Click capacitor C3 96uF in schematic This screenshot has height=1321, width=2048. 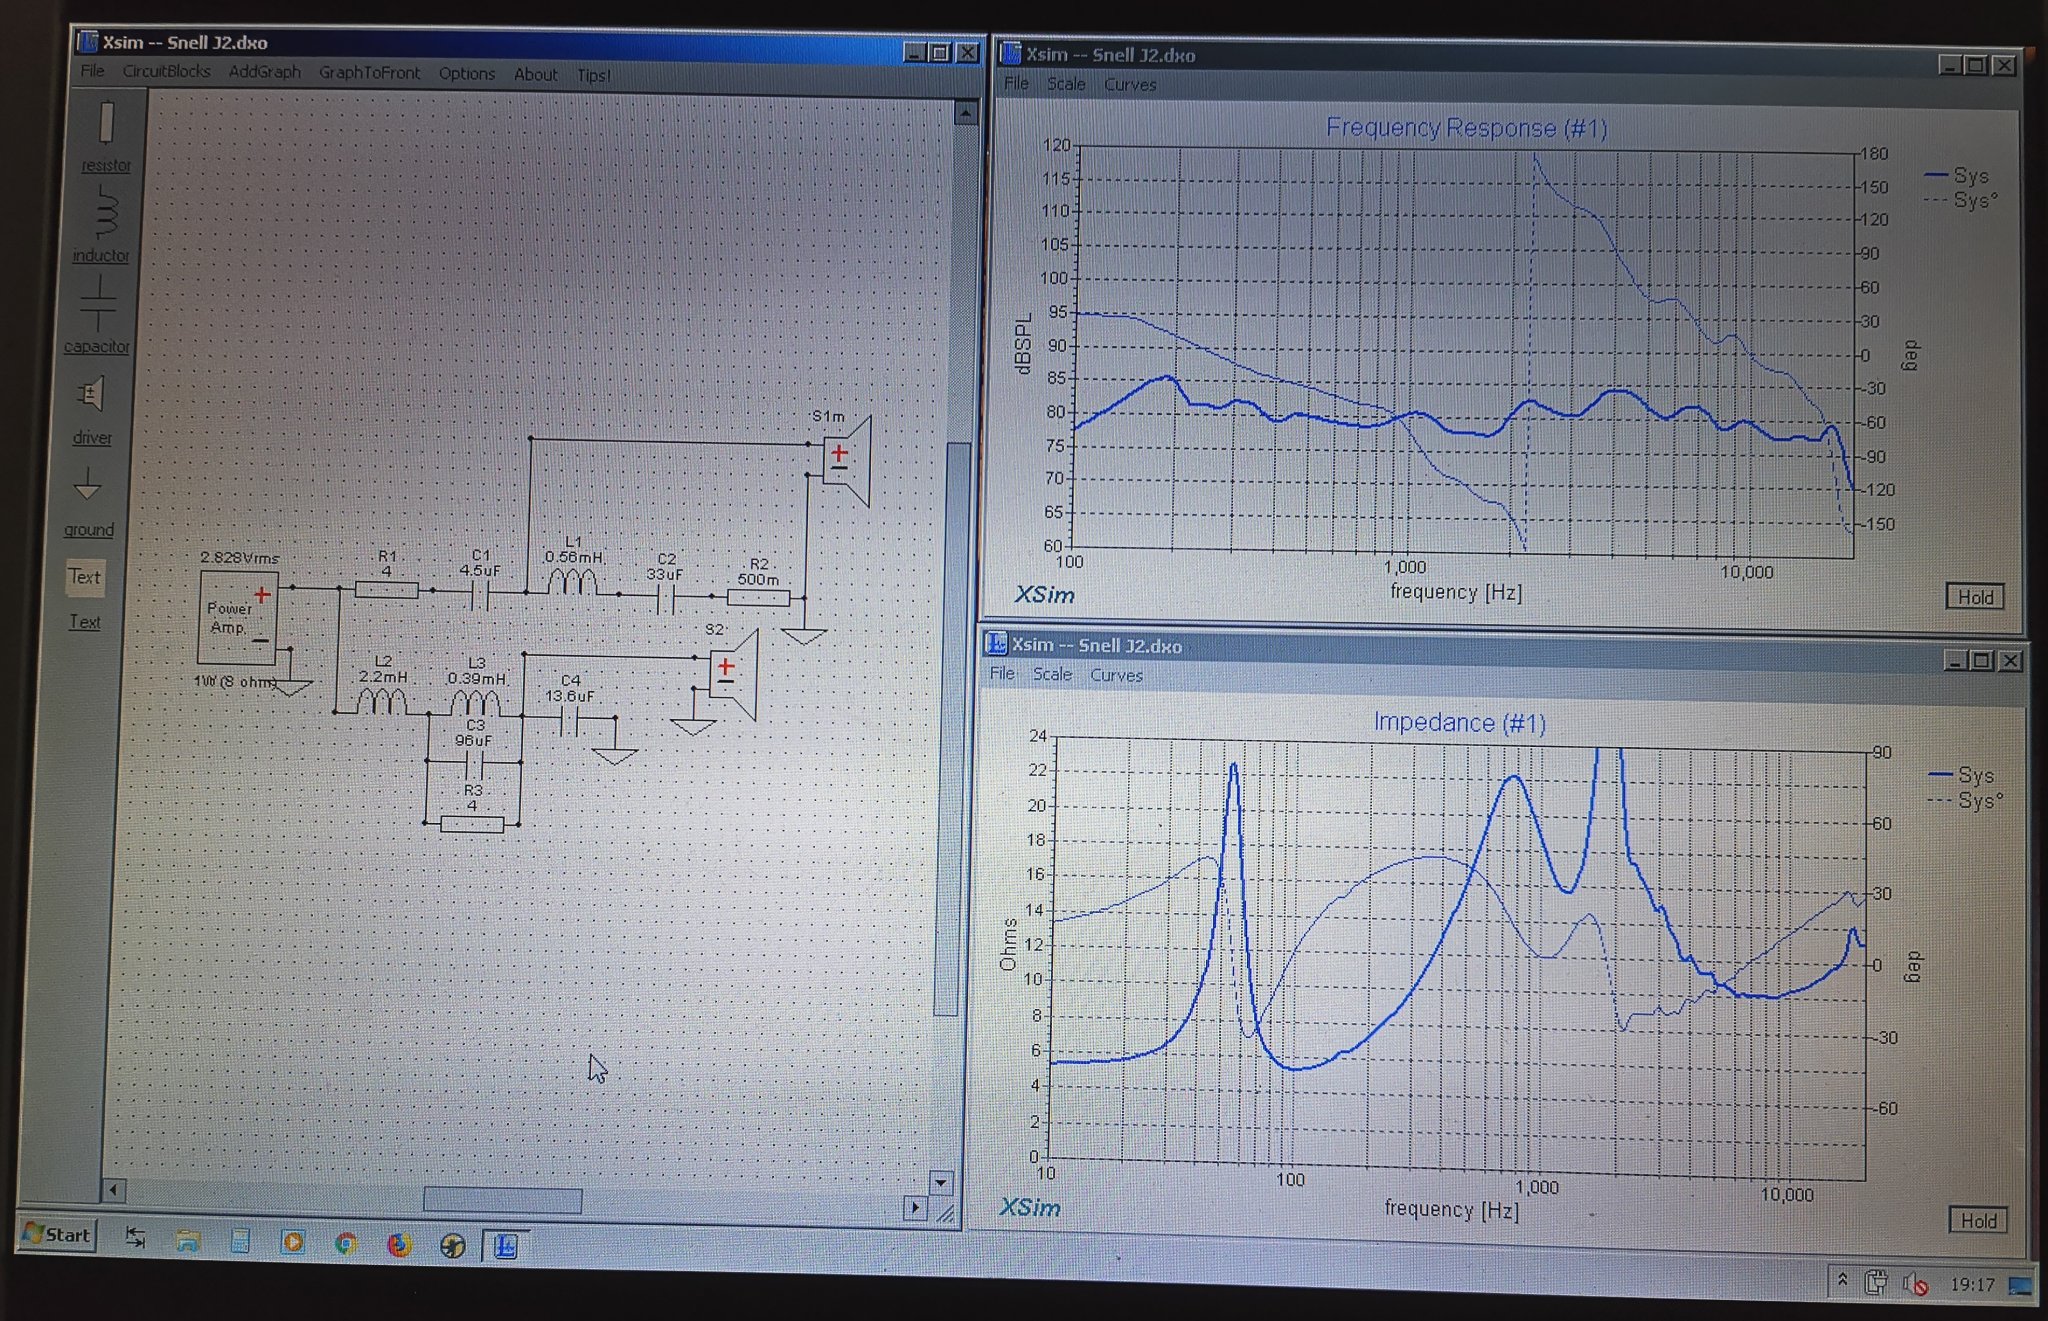tap(474, 765)
